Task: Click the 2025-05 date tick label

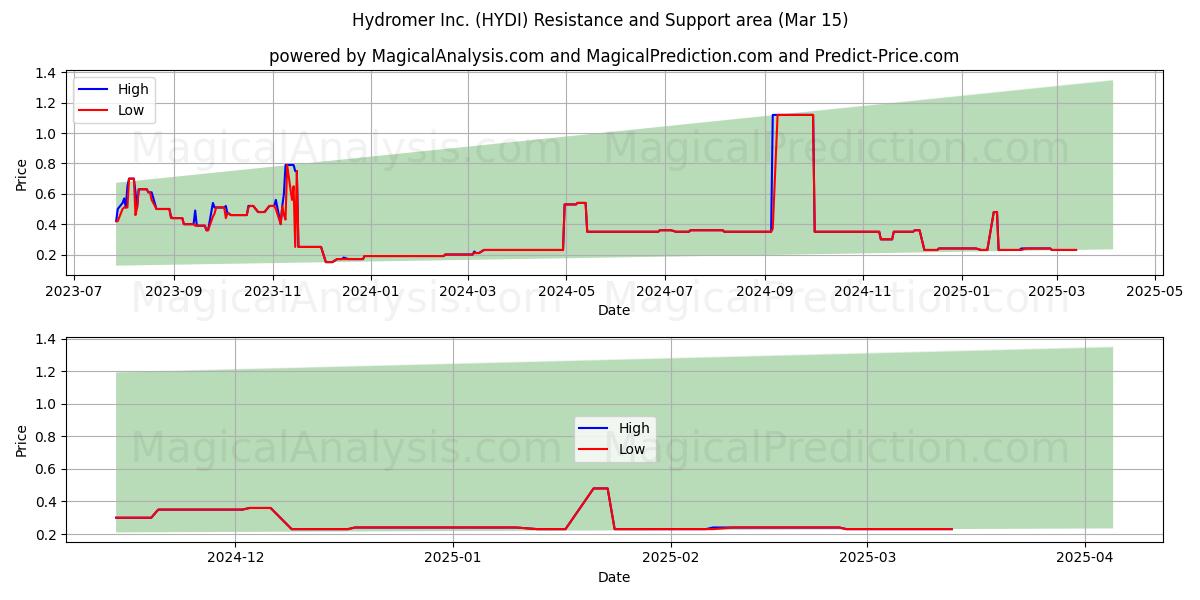Action: (1155, 291)
